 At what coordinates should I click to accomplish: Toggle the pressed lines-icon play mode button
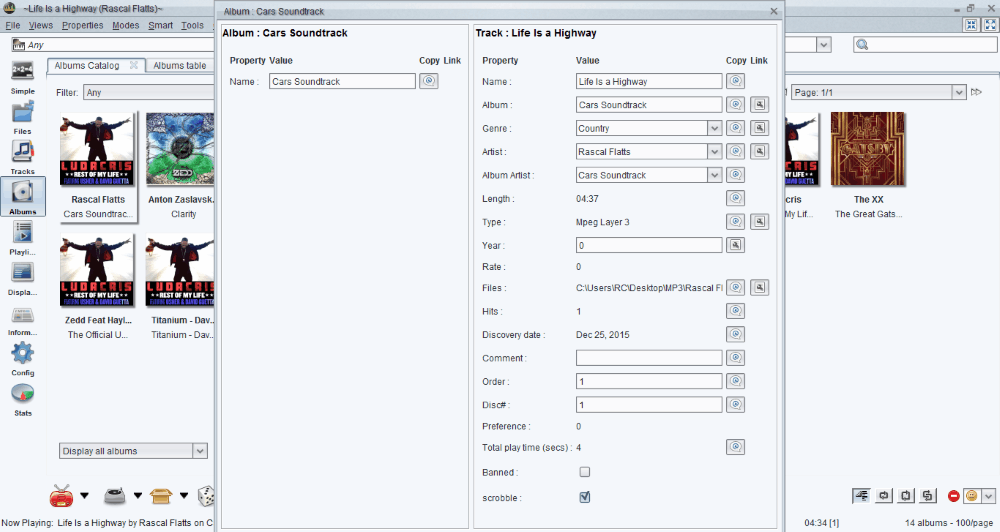(x=861, y=496)
